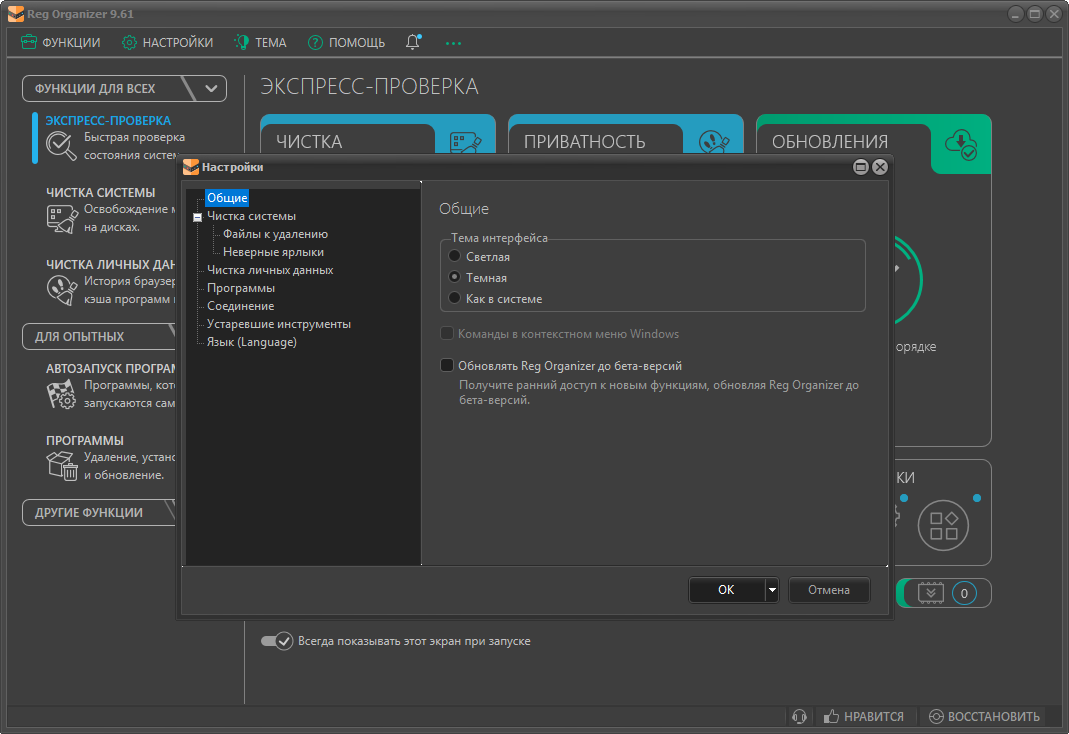Select Чистка личных данных tree item
The height and width of the screenshot is (734, 1069).
pos(270,270)
